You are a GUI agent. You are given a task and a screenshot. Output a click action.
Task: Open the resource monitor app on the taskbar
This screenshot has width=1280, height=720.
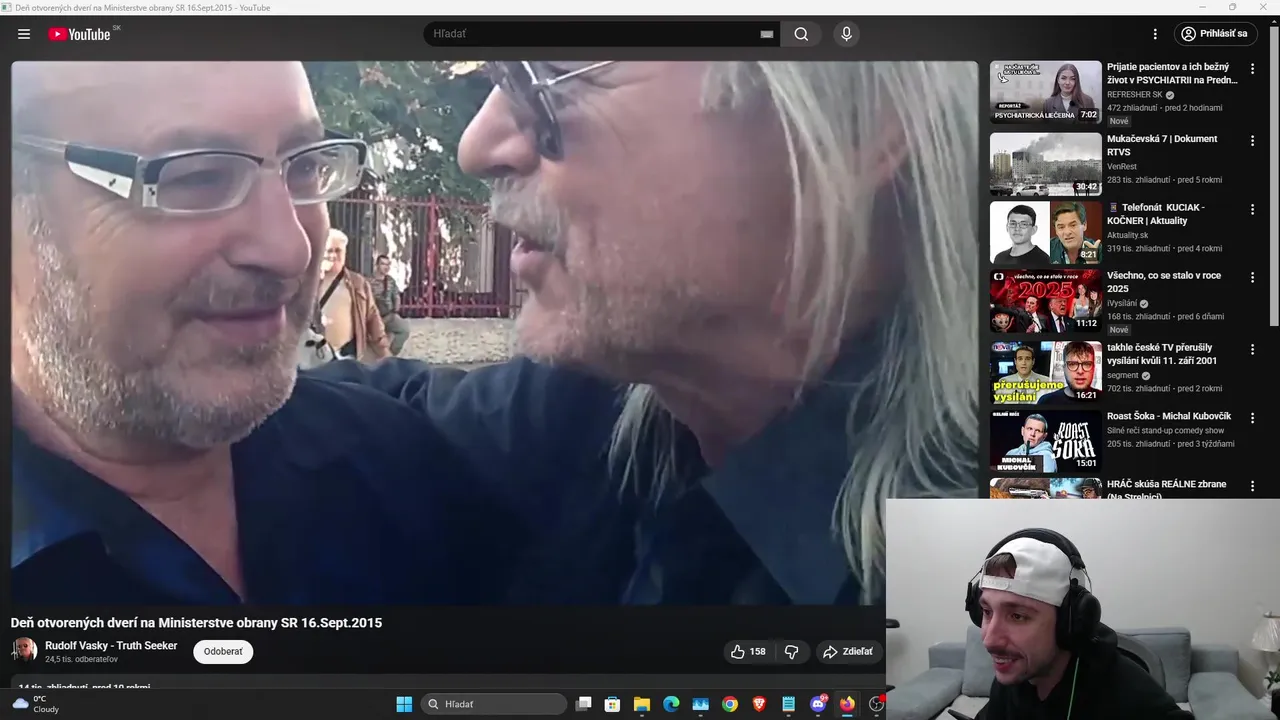pyautogui.click(x=701, y=704)
